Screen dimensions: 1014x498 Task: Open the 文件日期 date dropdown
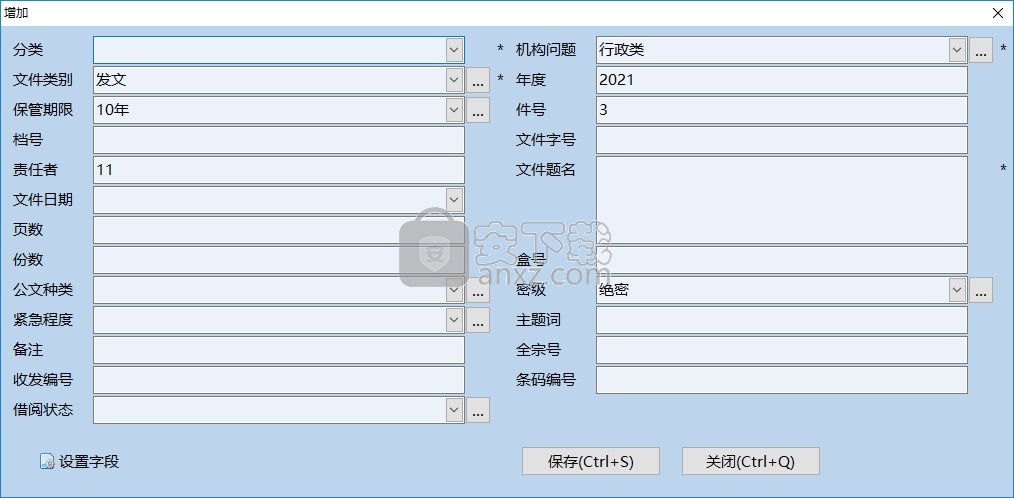coord(454,200)
